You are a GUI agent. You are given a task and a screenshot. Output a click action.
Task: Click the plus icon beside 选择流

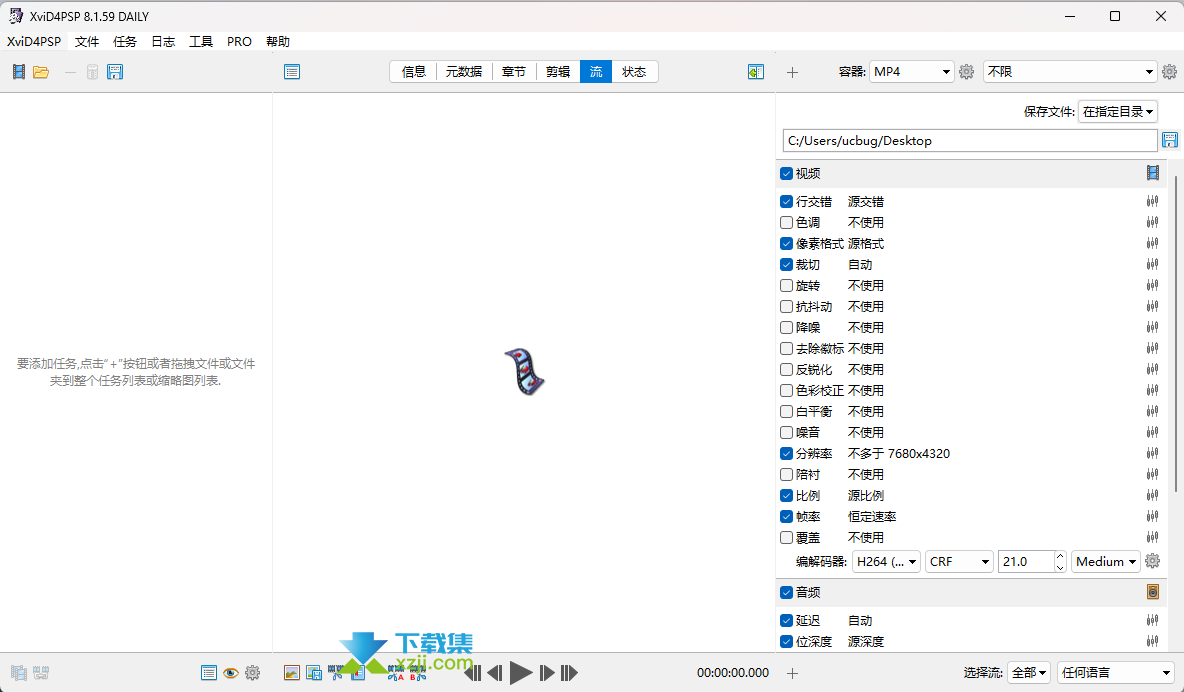coord(792,672)
